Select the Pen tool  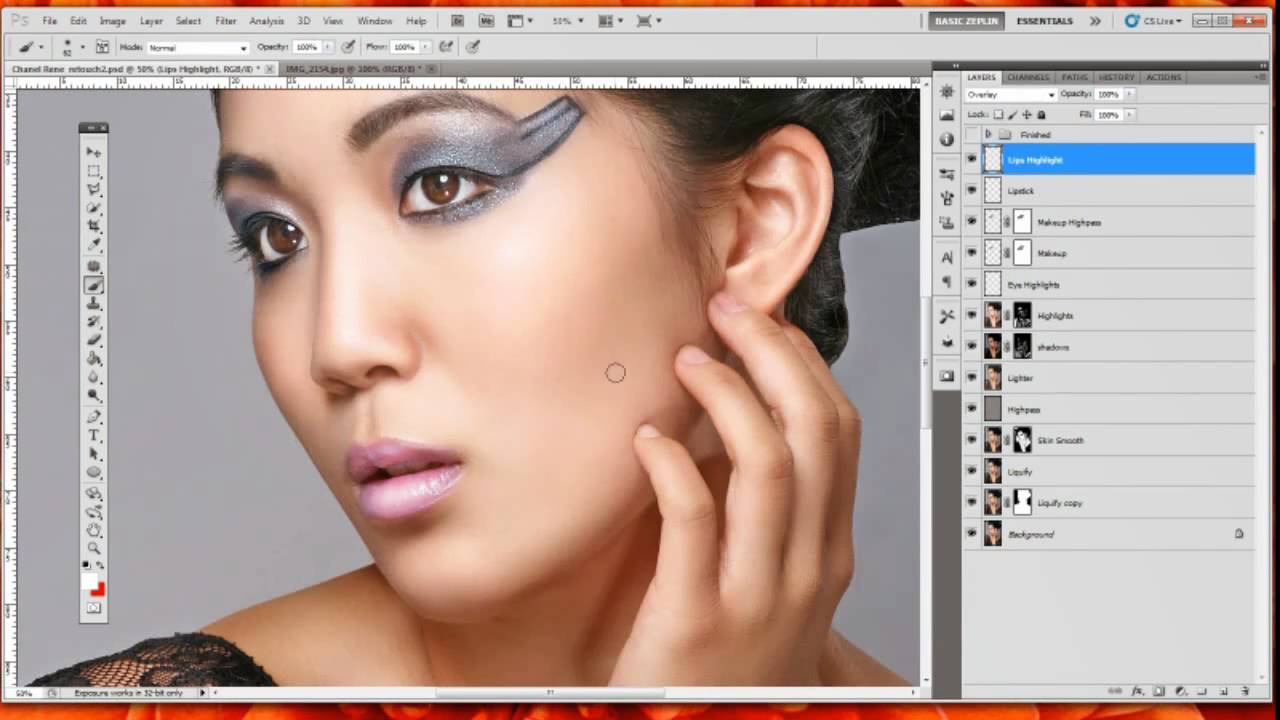click(94, 416)
